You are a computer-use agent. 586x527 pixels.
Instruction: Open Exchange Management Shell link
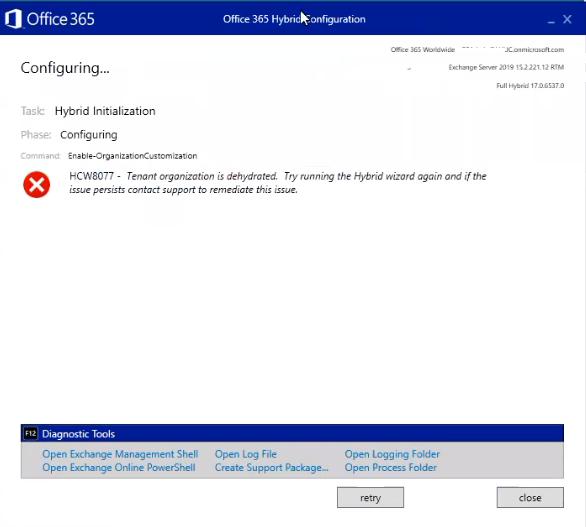120,454
